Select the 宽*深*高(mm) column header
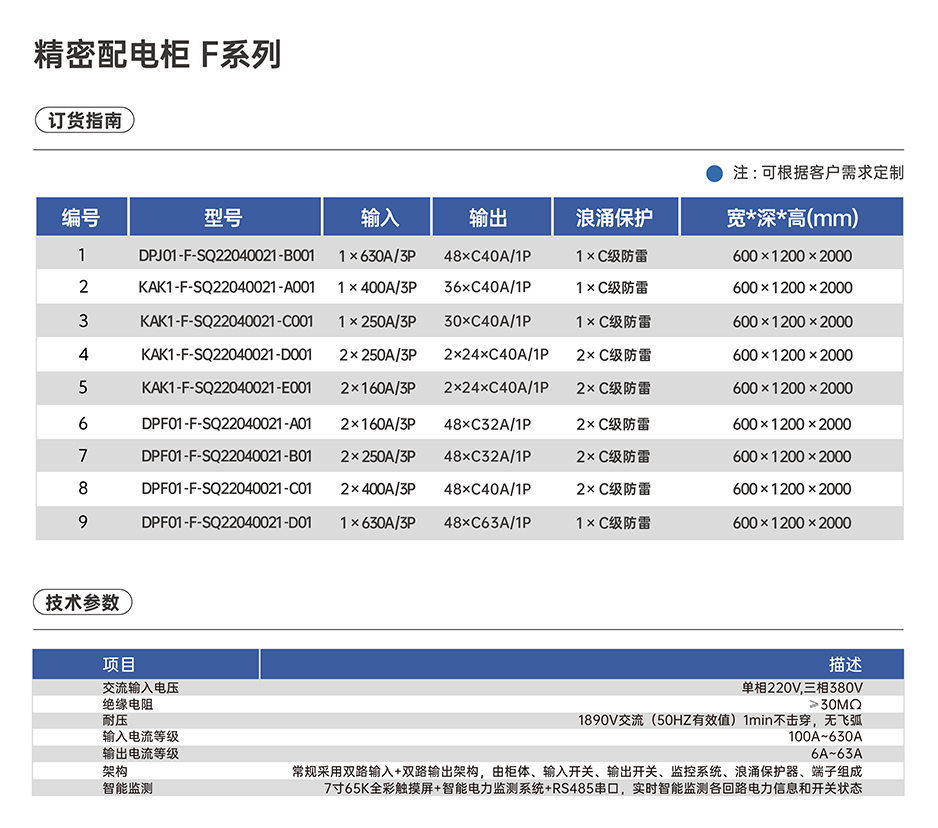Viewport: 938px width, 828px height. tap(791, 217)
